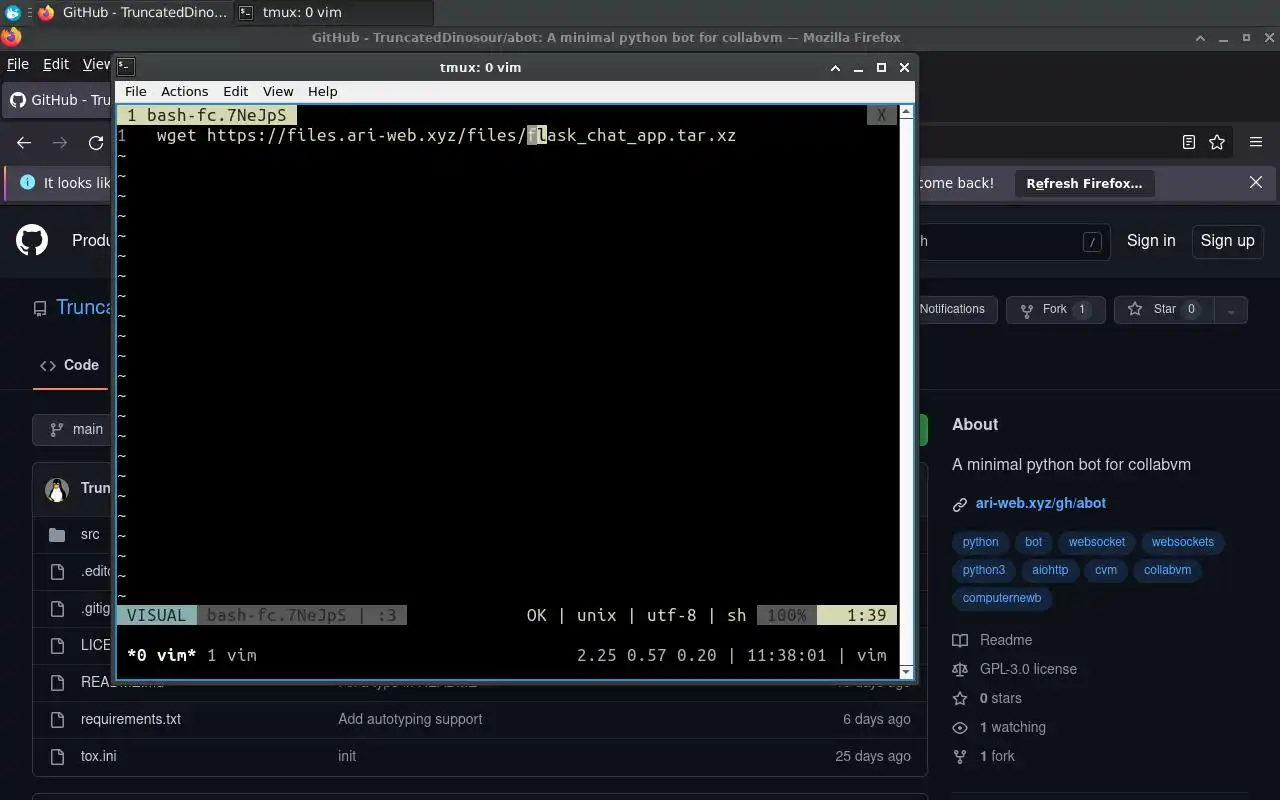This screenshot has height=800, width=1280.
Task: Click the src folder icon
Action: [57, 534]
